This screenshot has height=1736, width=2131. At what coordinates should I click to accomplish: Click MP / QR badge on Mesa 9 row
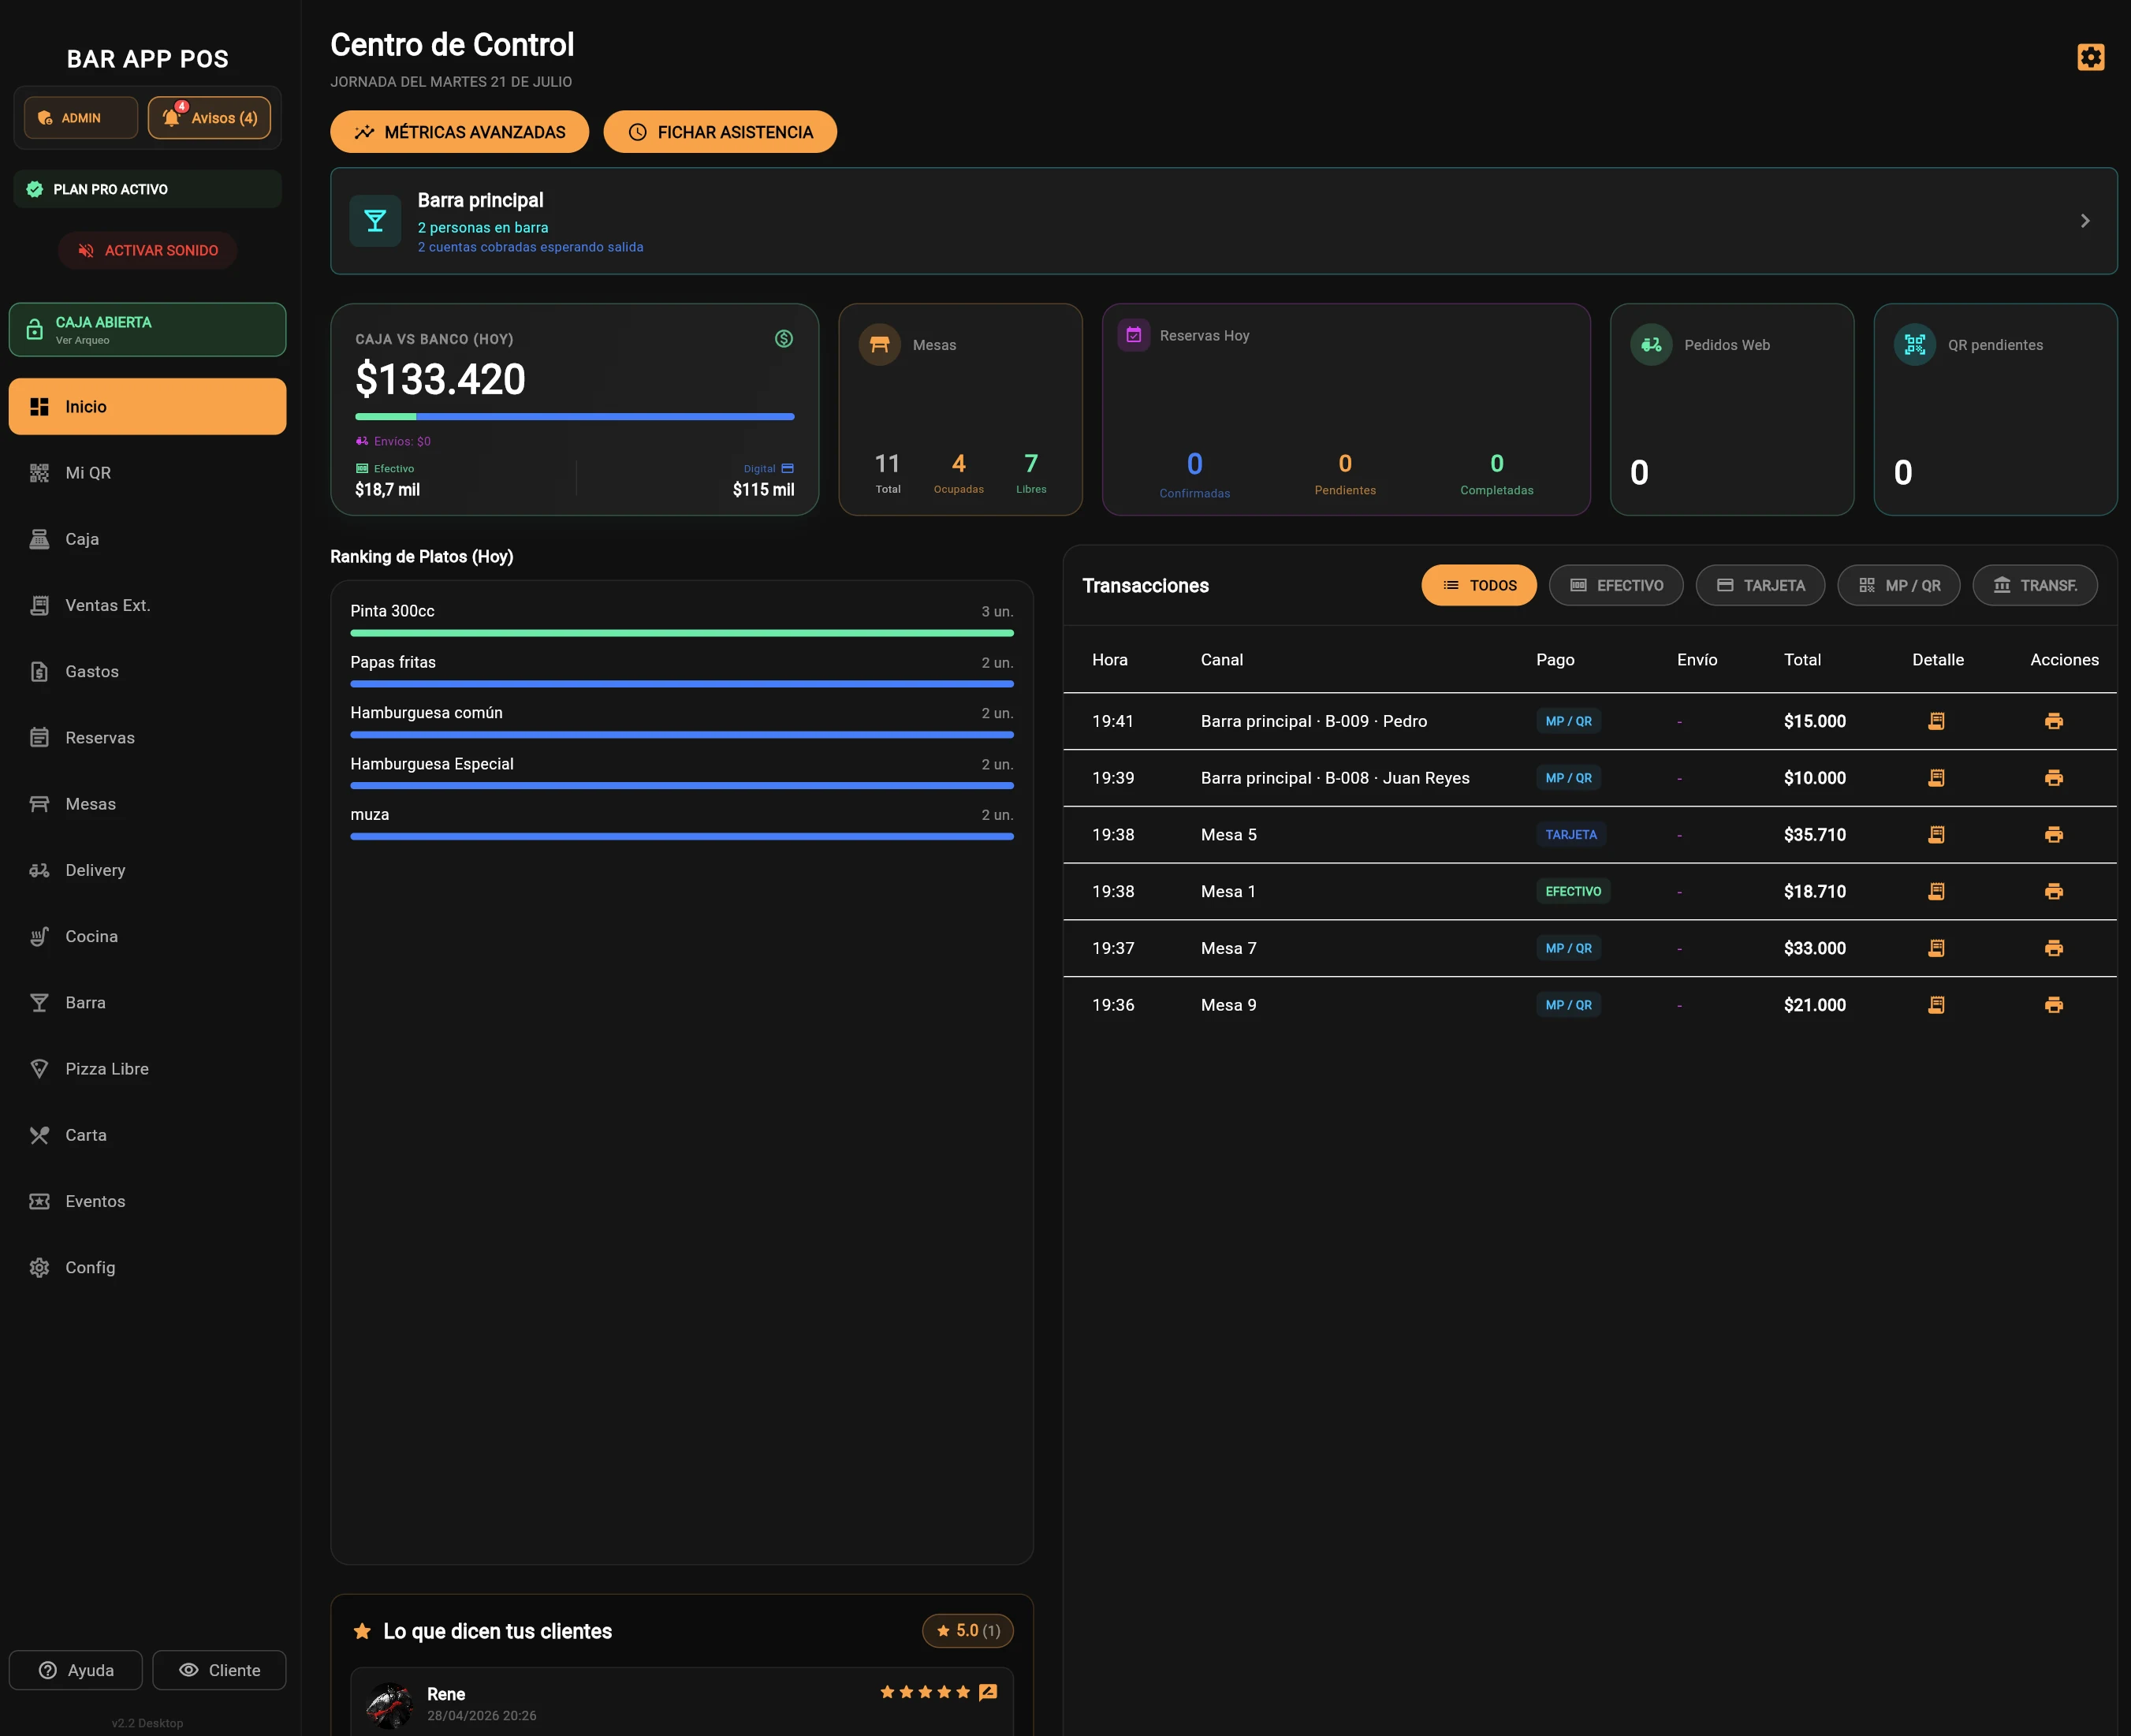pos(1568,1005)
